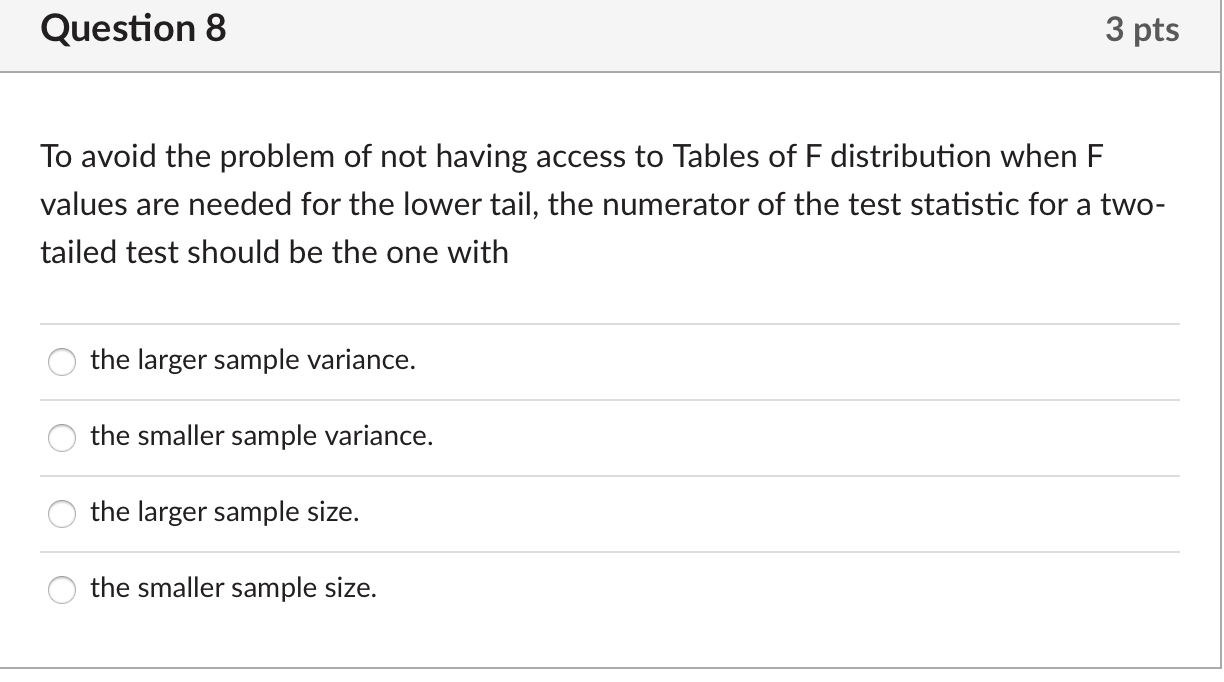
Task: Select the radio button for larger sample size
Action: tap(62, 514)
